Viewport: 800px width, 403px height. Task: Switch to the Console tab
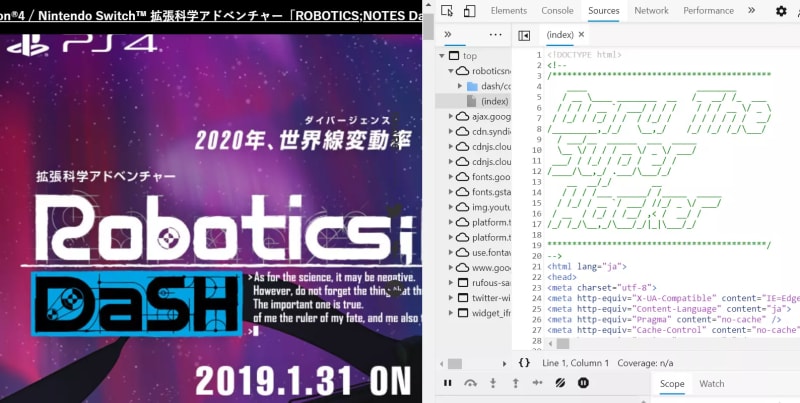pos(557,10)
